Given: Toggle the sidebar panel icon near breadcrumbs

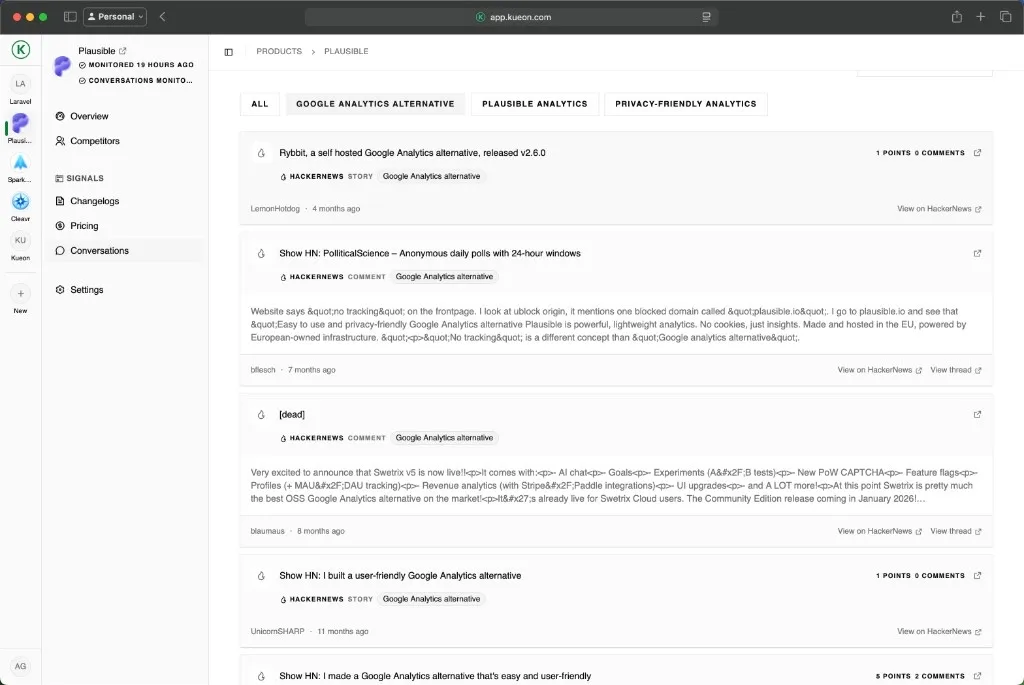Looking at the screenshot, I should point(229,52).
